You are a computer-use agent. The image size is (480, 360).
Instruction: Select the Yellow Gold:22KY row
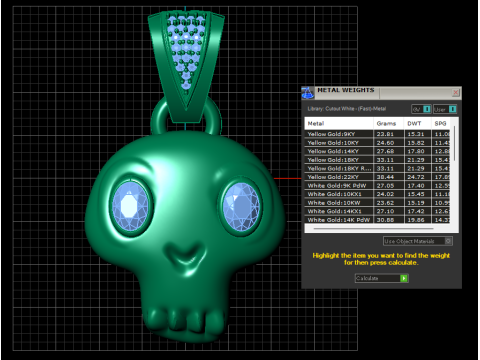point(377,177)
